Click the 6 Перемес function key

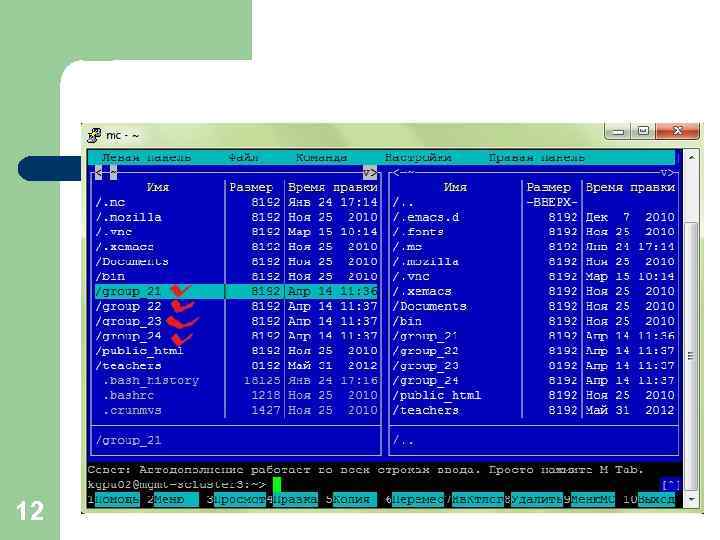pyautogui.click(x=415, y=499)
